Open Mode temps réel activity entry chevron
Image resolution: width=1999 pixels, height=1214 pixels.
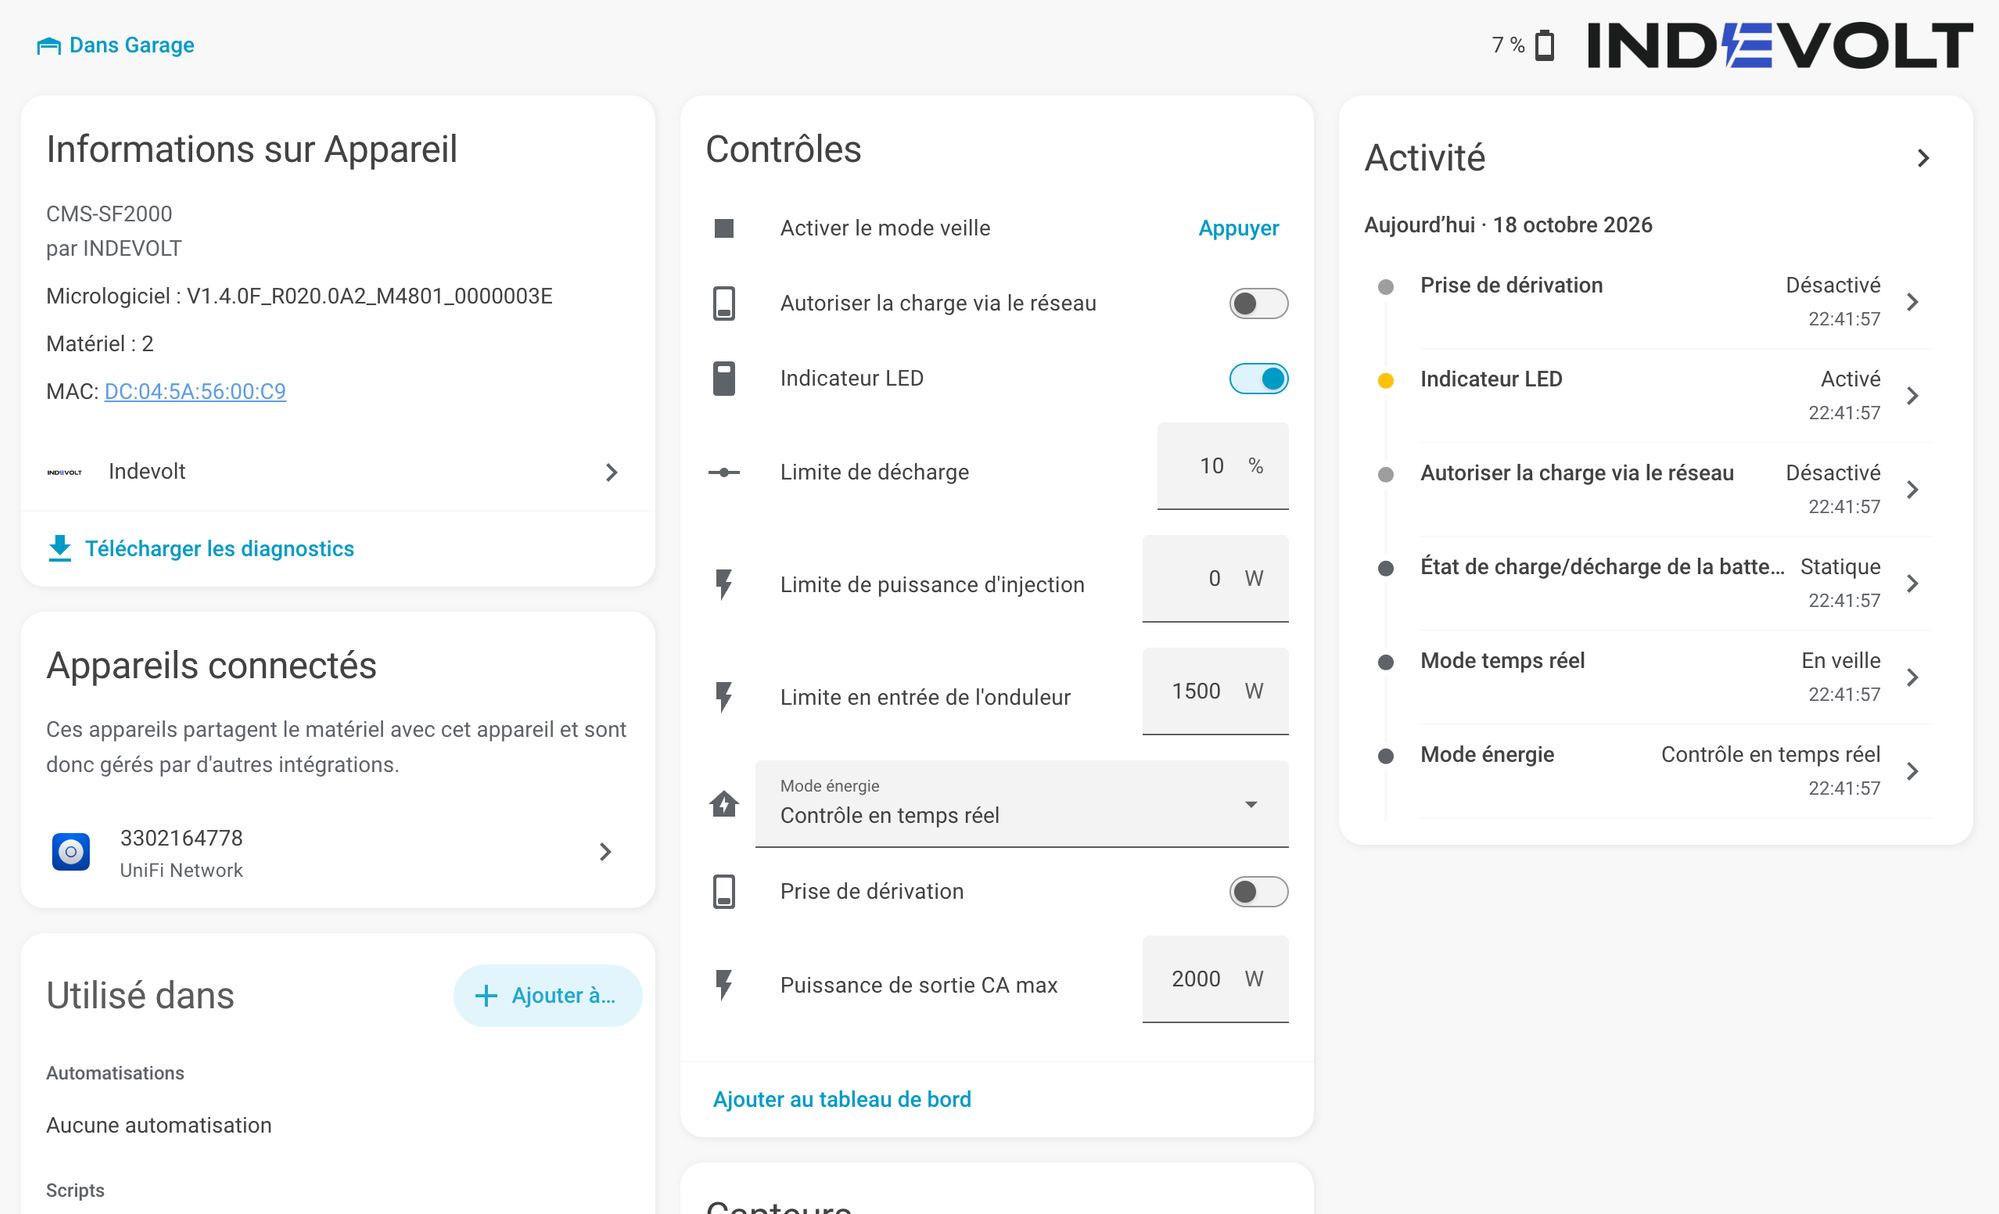pyautogui.click(x=1912, y=677)
